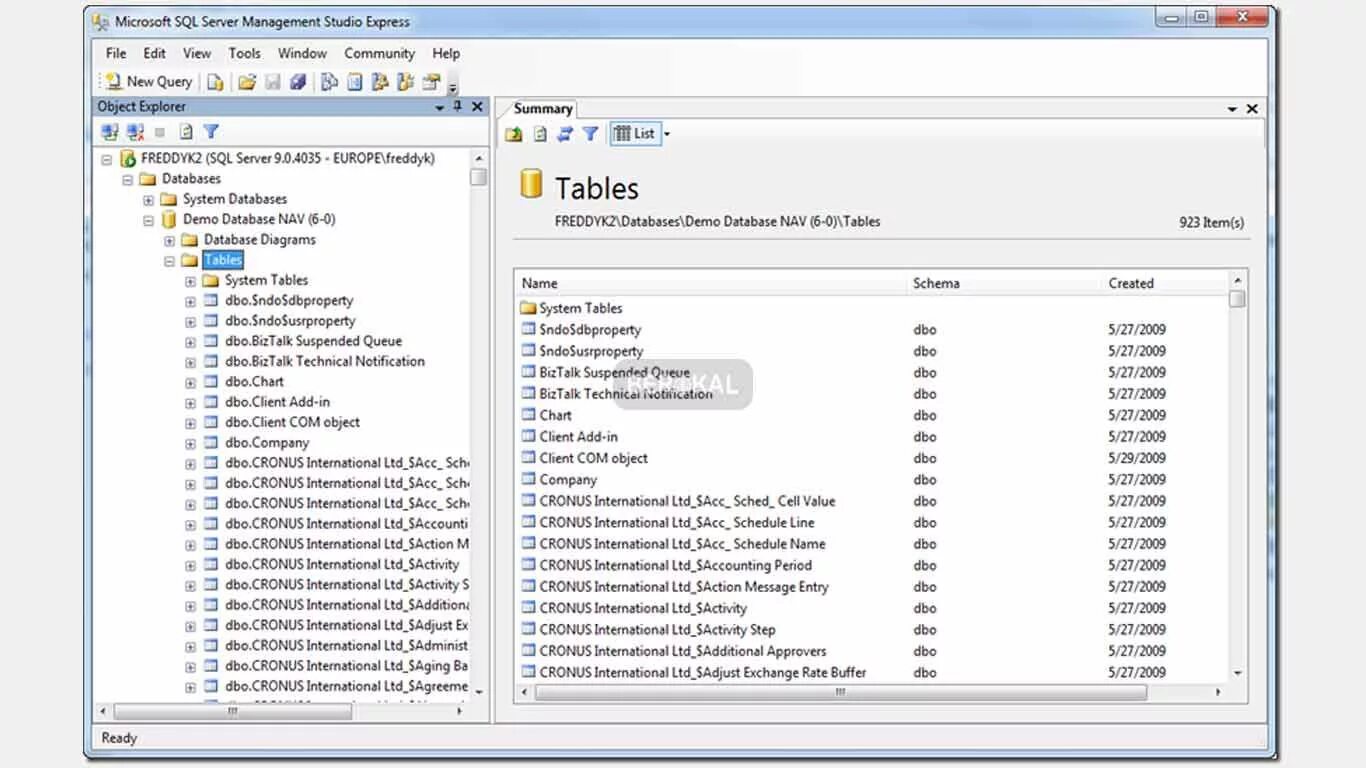Open the Summary page toolbar icon

point(354,82)
